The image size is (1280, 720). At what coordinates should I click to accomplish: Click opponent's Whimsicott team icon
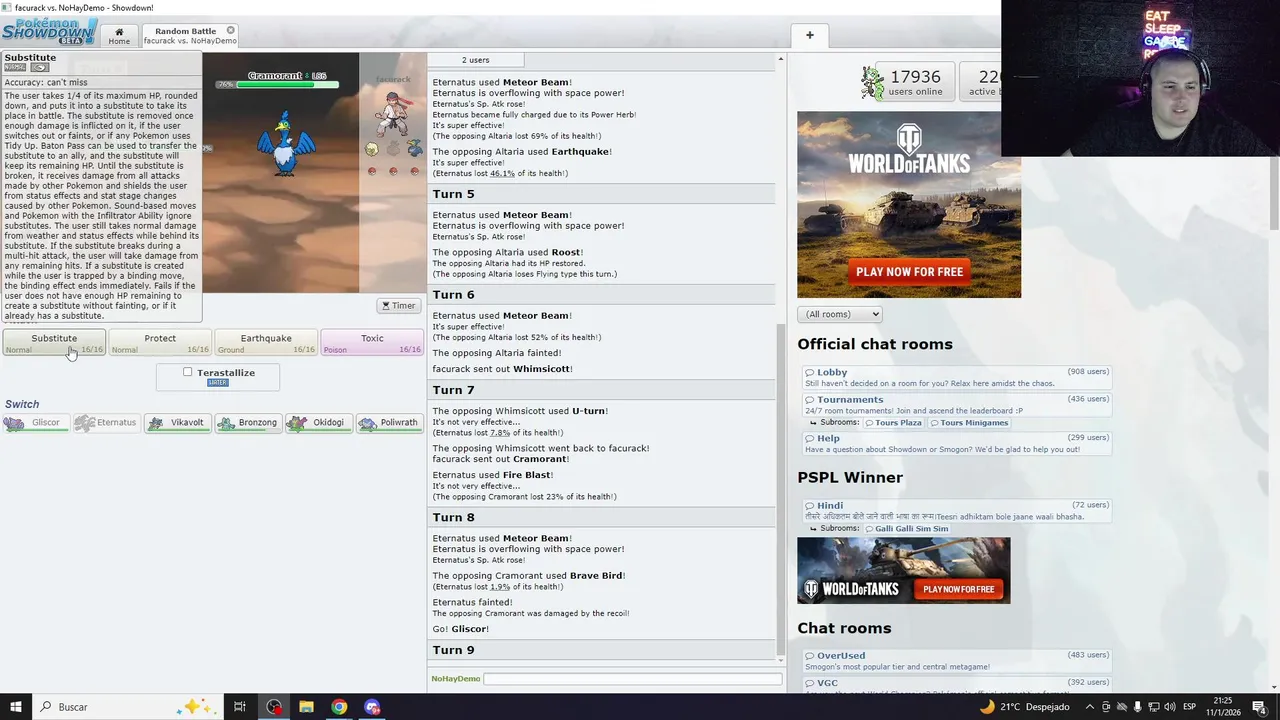pyautogui.click(x=372, y=150)
